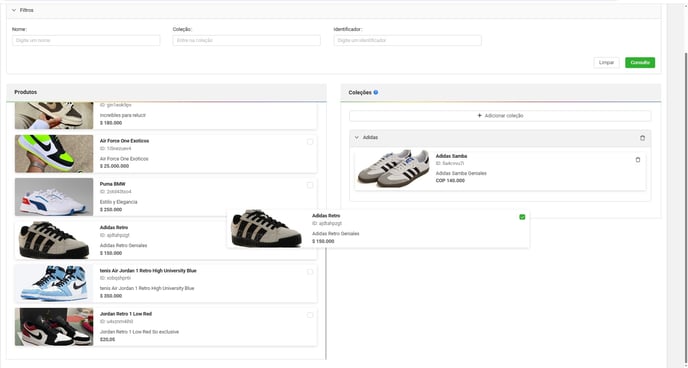The image size is (688, 368).
Task: Click the $ 25.000.000 price
Action: (115, 166)
